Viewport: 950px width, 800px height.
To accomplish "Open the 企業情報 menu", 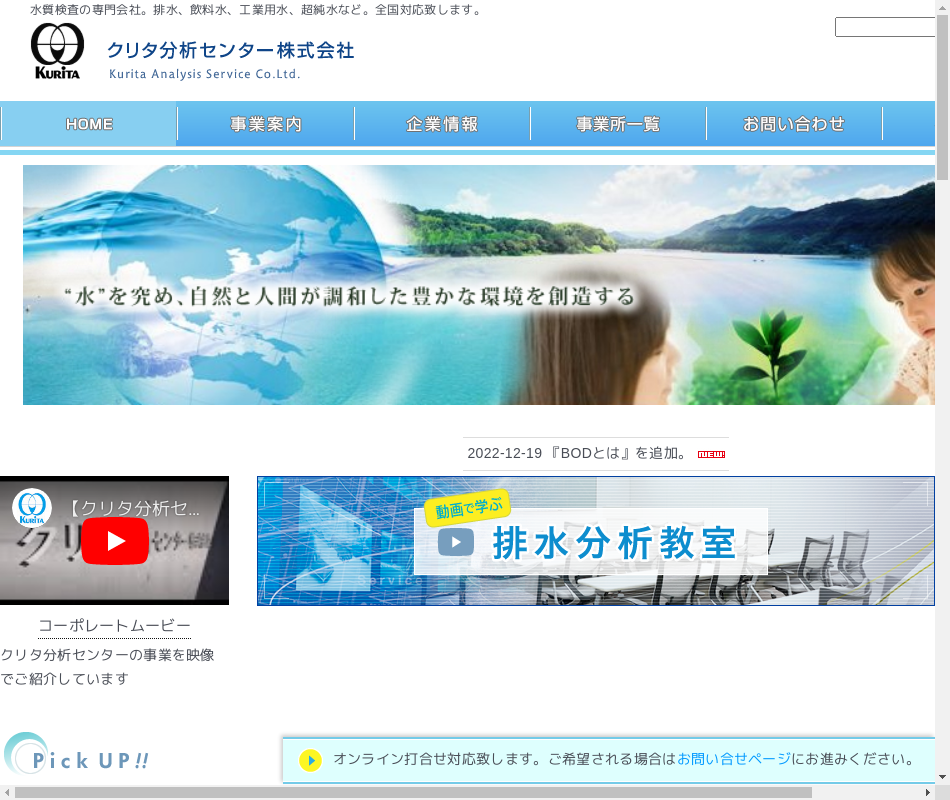I will click(442, 124).
